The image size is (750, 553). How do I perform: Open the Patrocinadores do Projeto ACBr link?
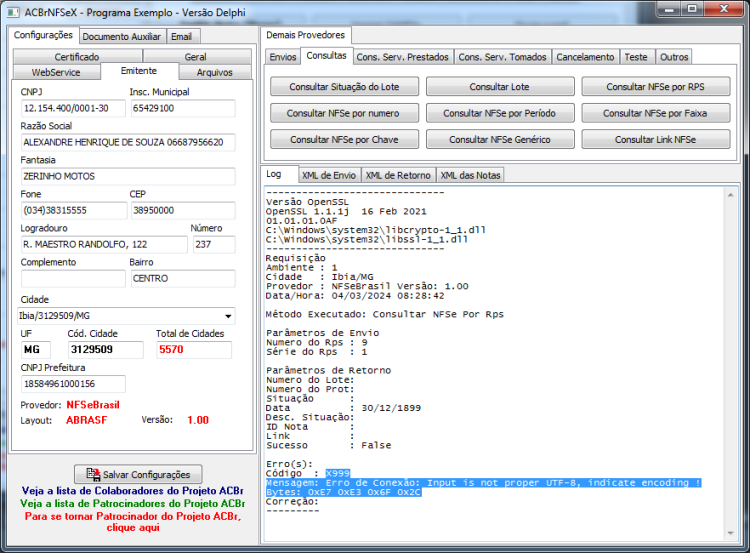pos(132,504)
